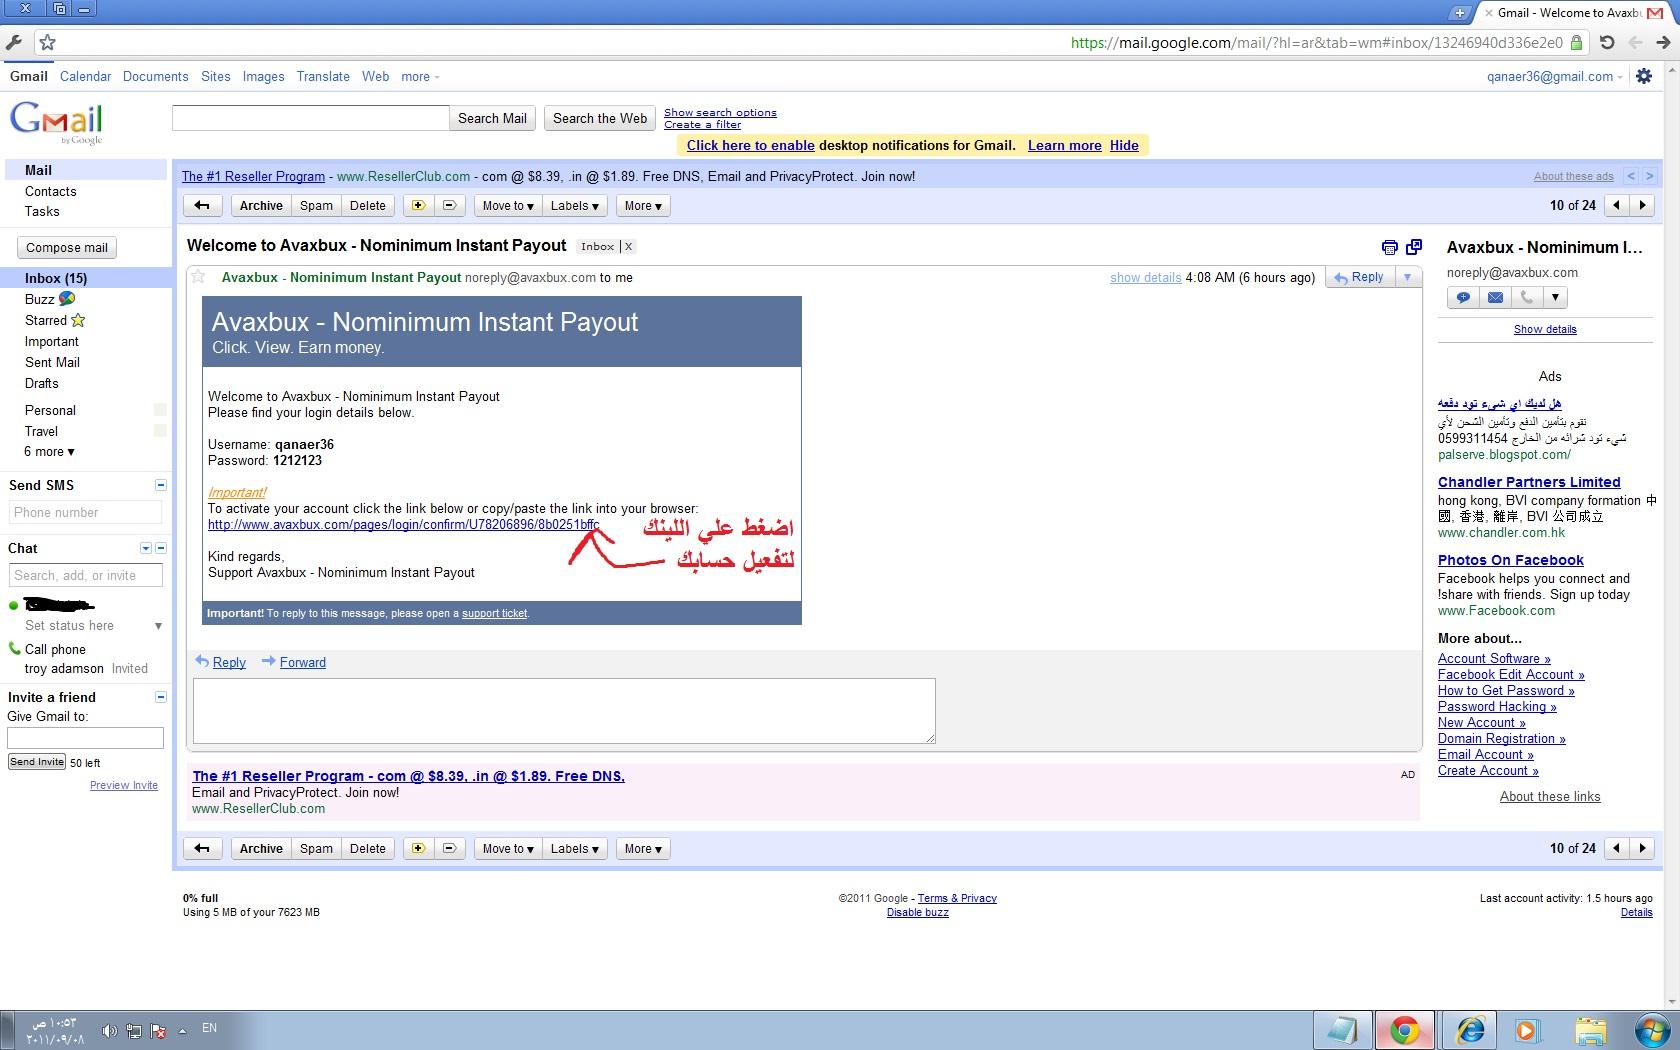Click the Call phone icon in chat
This screenshot has width=1680, height=1050.
(x=14, y=649)
